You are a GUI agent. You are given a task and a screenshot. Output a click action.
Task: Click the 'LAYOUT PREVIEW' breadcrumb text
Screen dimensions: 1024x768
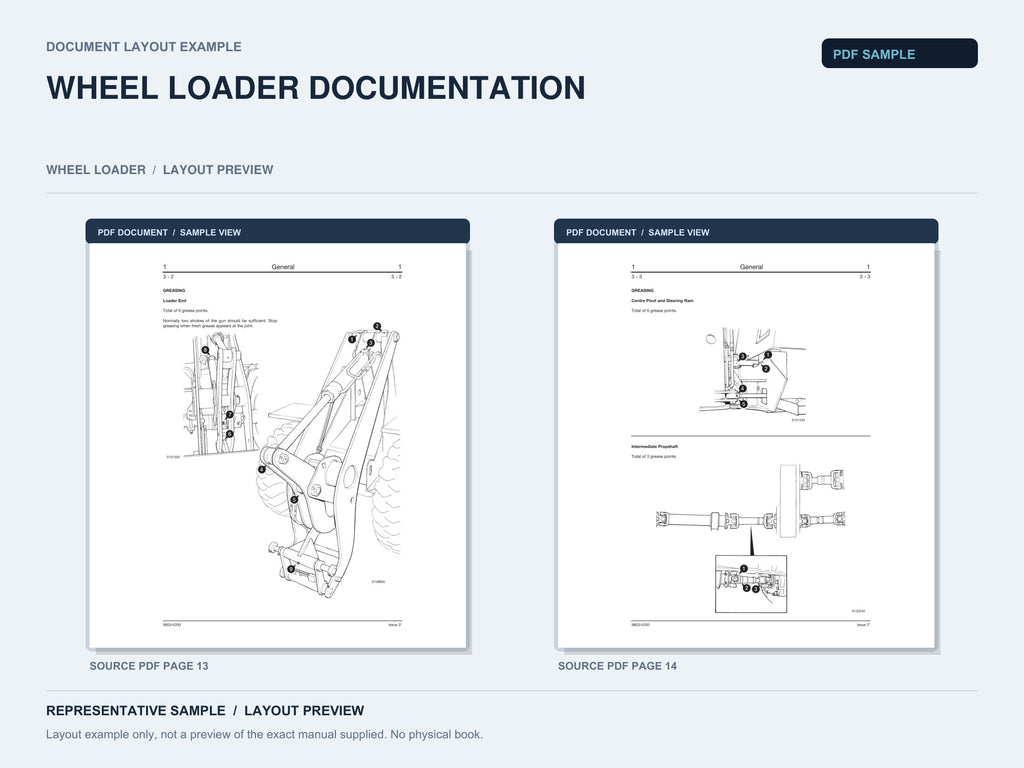218,170
